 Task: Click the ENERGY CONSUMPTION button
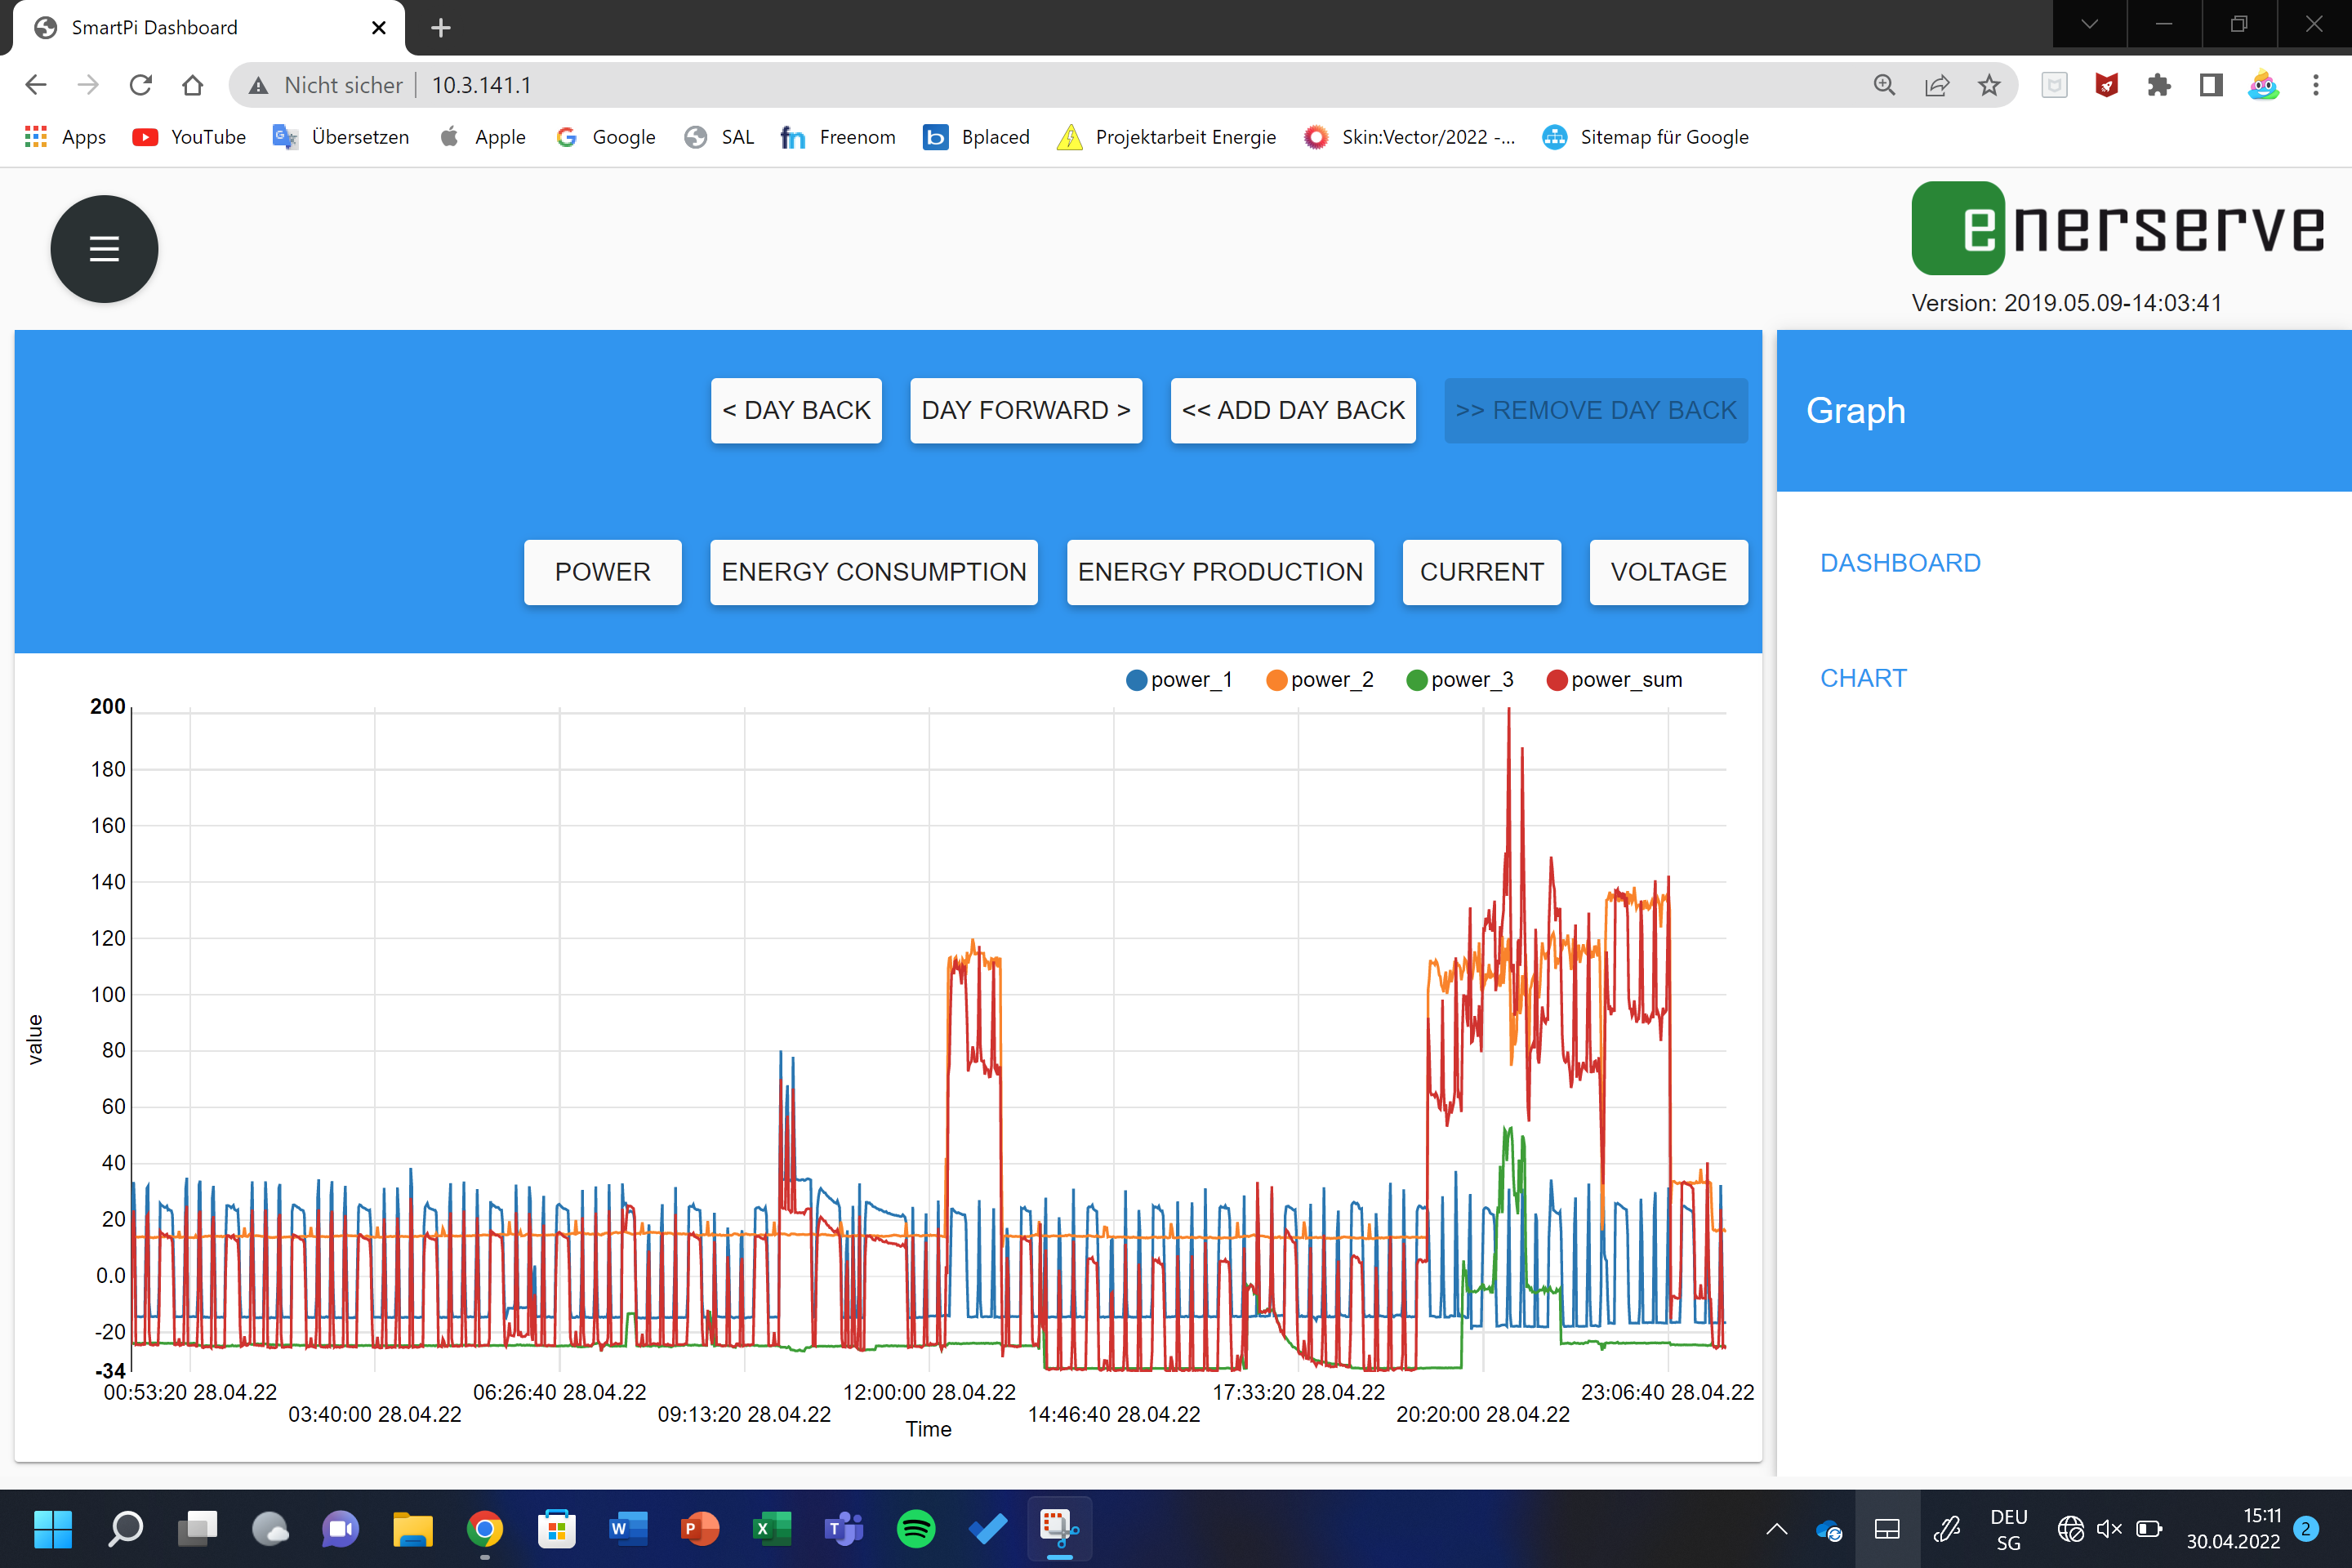(x=873, y=572)
